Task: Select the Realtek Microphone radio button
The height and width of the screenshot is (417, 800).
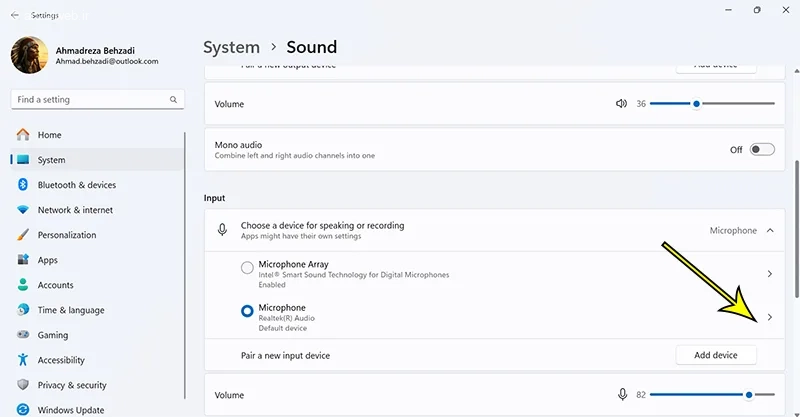Action: coord(248,312)
